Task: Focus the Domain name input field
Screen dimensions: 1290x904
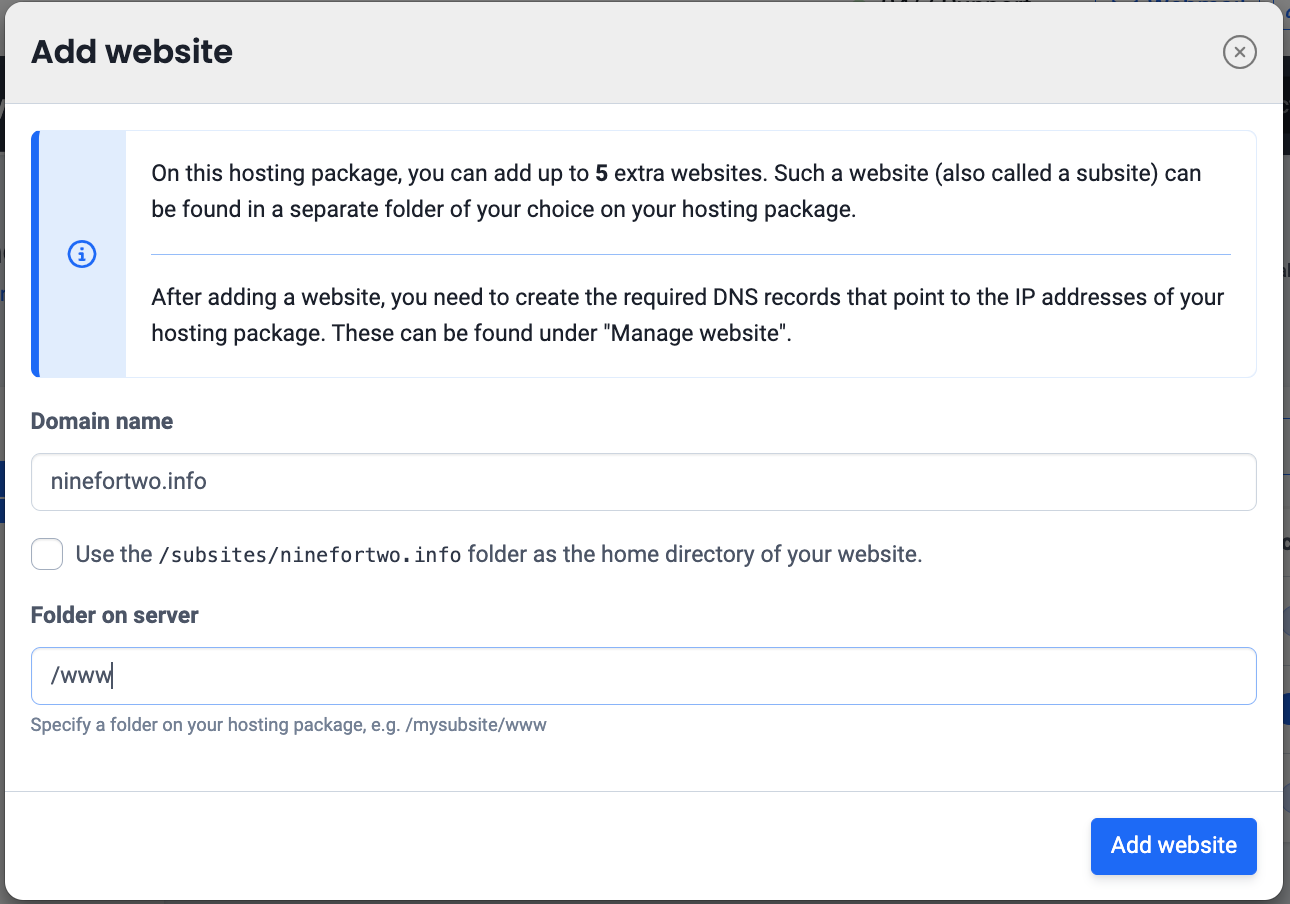Action: pyautogui.click(x=643, y=482)
